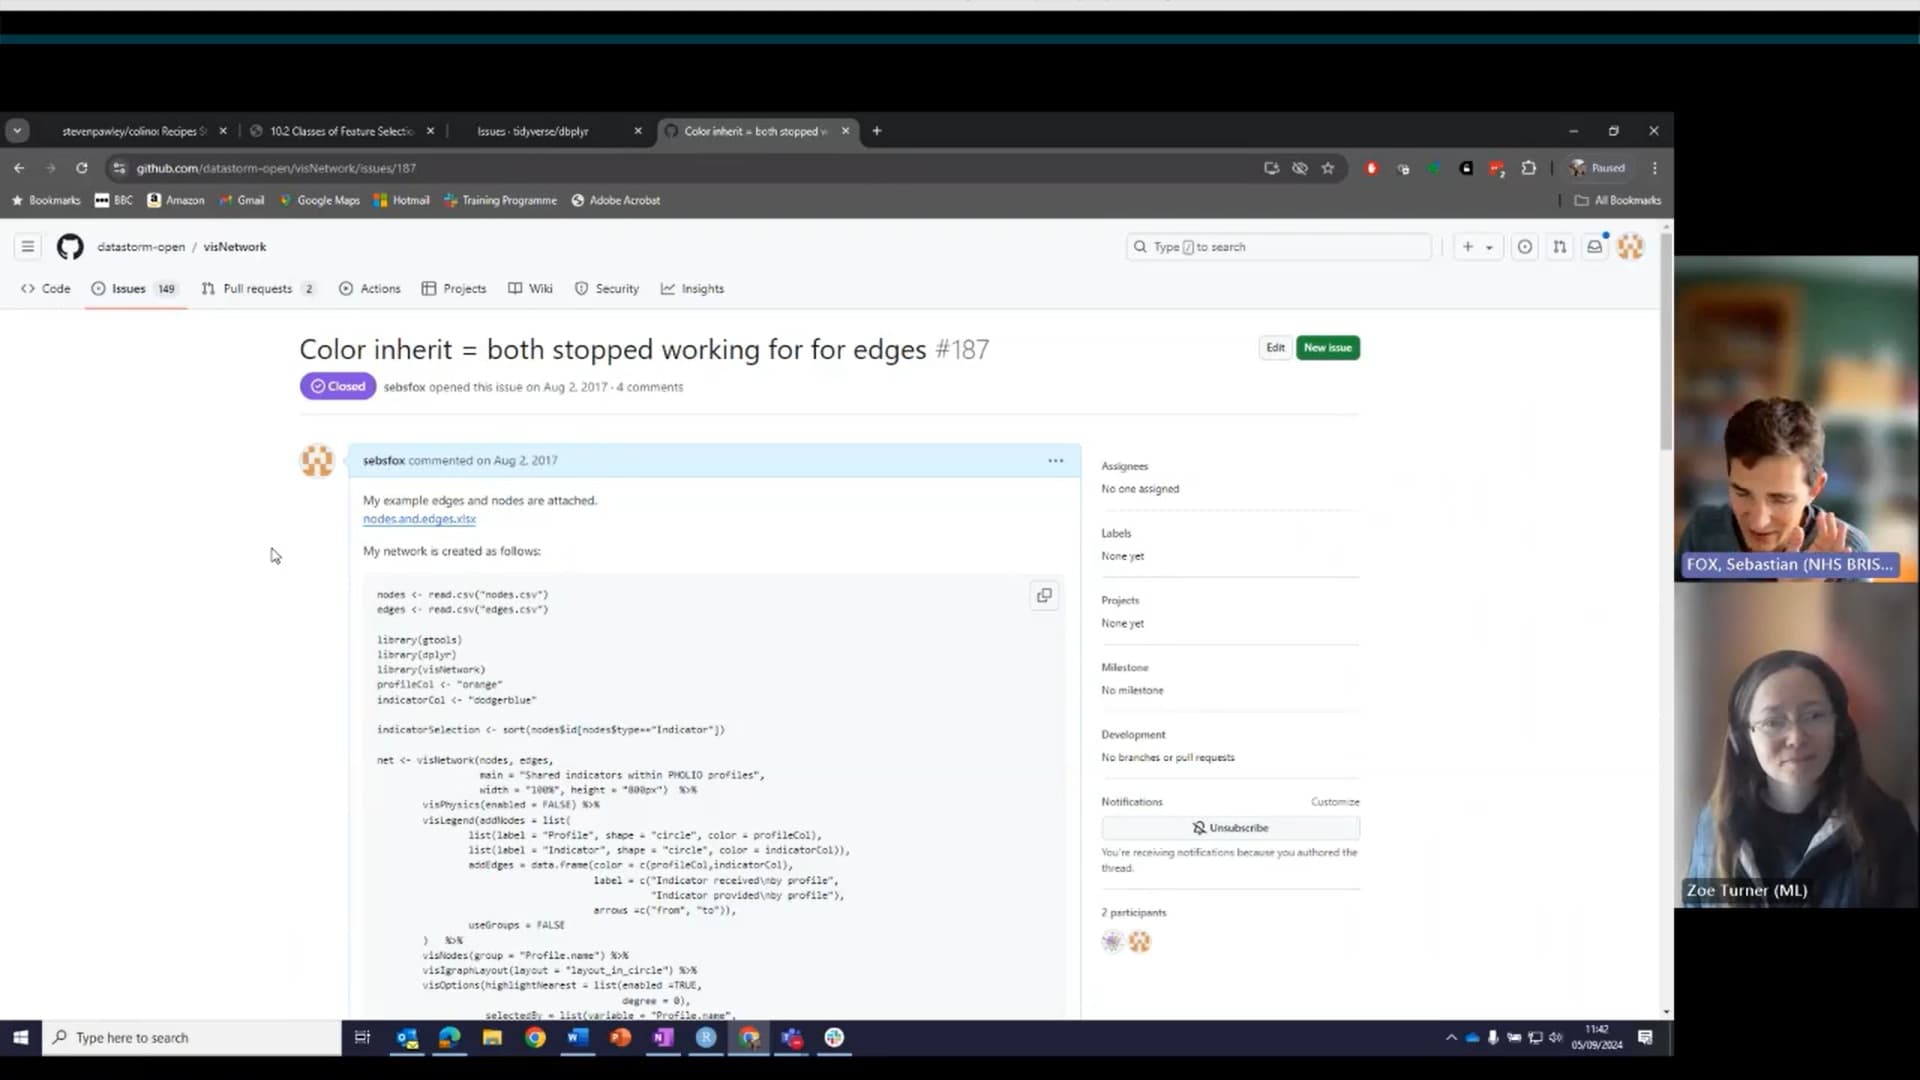1920x1080 pixels.
Task: Click FOX, Sebastian video thumbnail
Action: 1796,419
